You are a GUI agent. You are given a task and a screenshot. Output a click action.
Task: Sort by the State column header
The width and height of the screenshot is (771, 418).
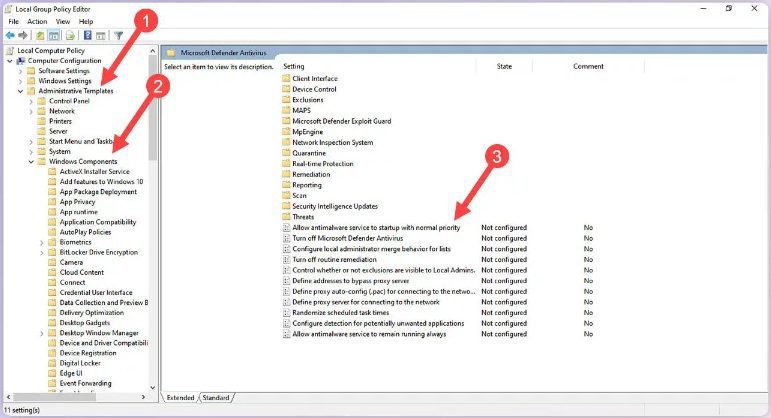504,66
